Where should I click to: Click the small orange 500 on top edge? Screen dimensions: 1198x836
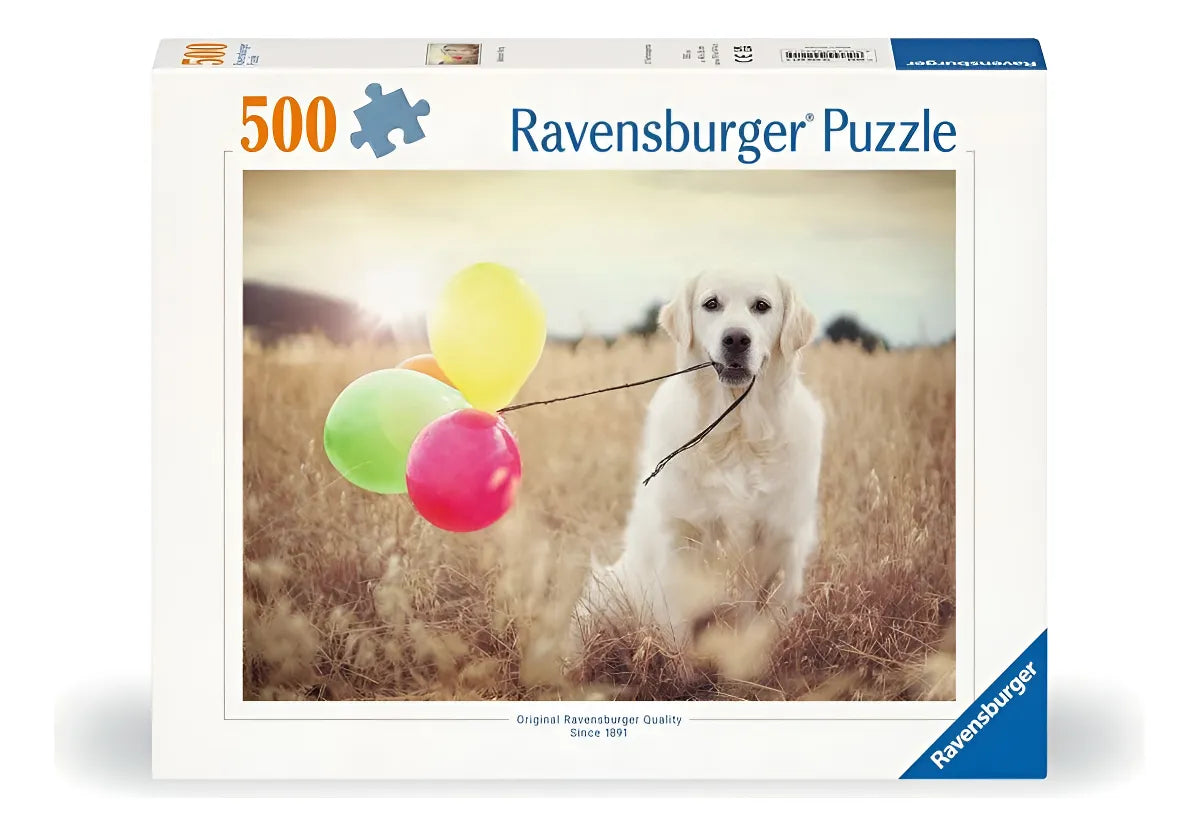point(204,54)
